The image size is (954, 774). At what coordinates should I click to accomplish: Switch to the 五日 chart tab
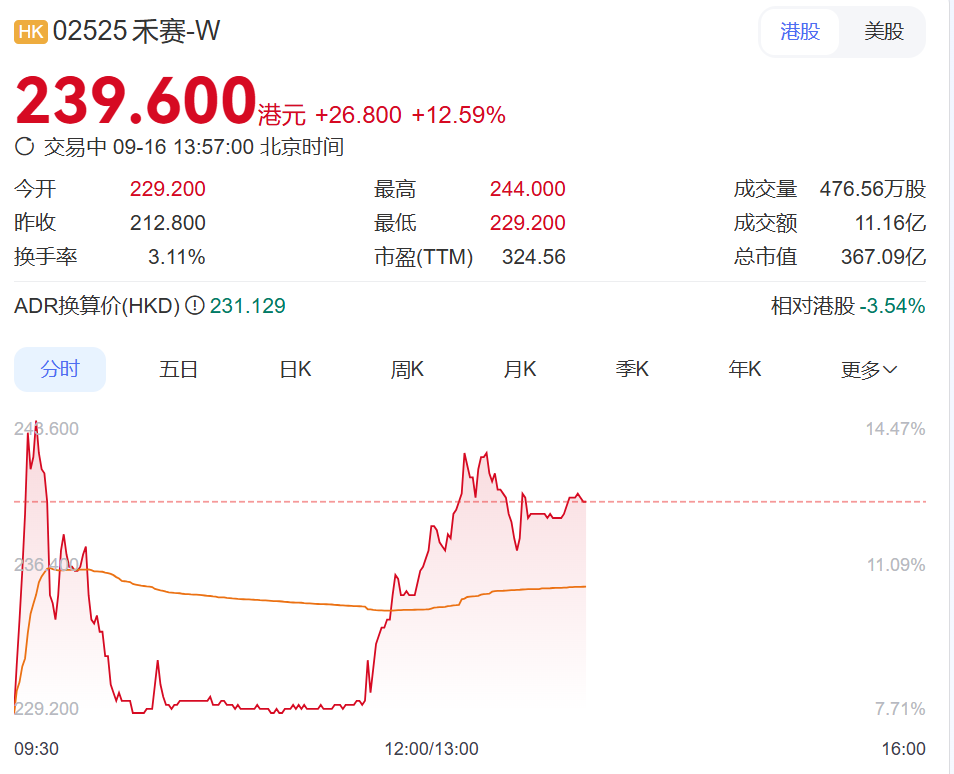click(x=179, y=369)
